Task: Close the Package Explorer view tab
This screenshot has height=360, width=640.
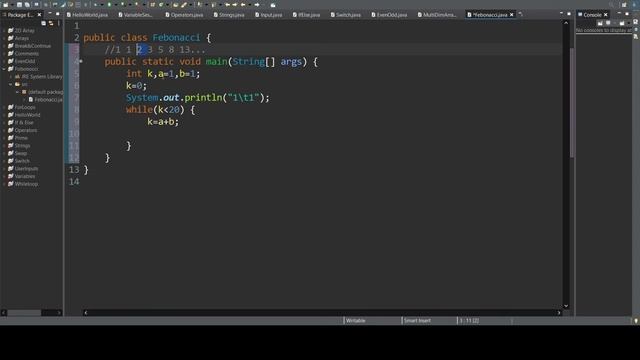Action: pyautogui.click(x=39, y=15)
